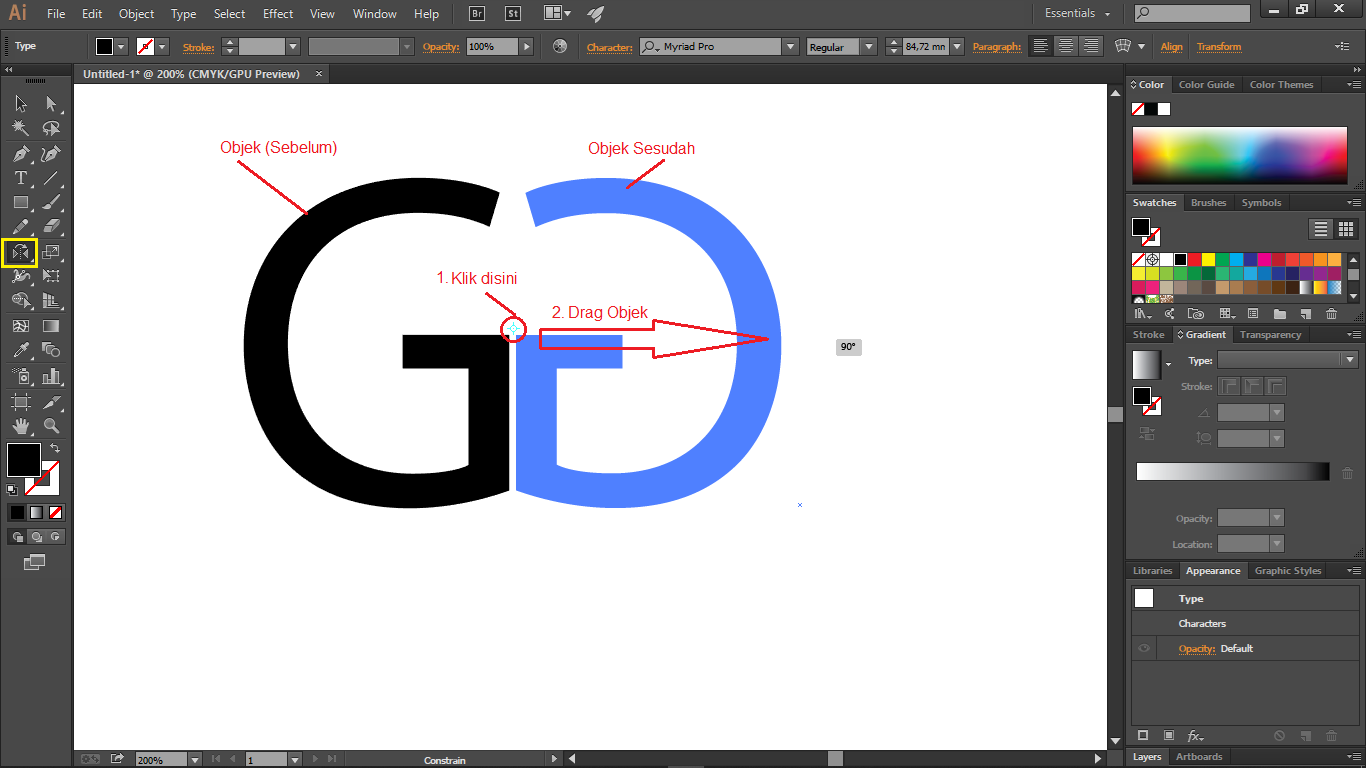Reset to default fill and stroke

[12, 490]
